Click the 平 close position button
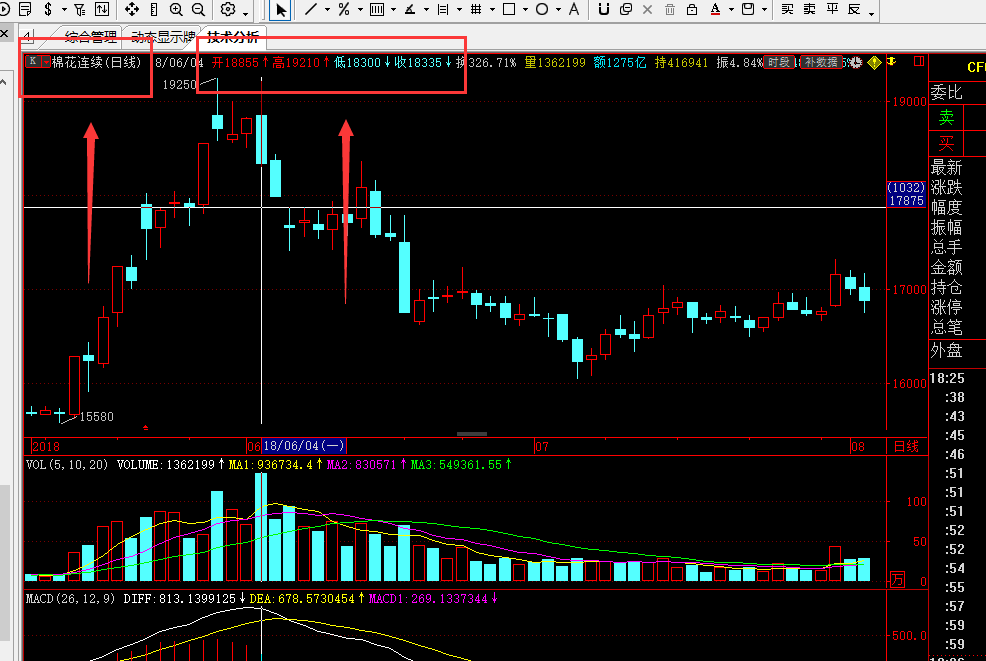 click(x=832, y=9)
